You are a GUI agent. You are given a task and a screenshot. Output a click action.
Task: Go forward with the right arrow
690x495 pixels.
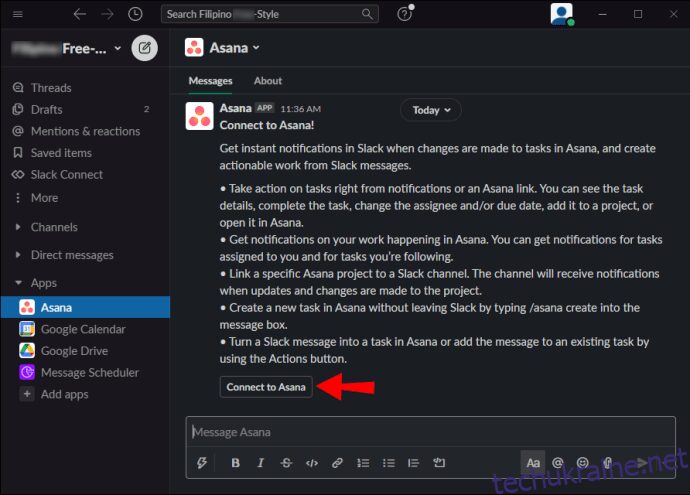107,15
